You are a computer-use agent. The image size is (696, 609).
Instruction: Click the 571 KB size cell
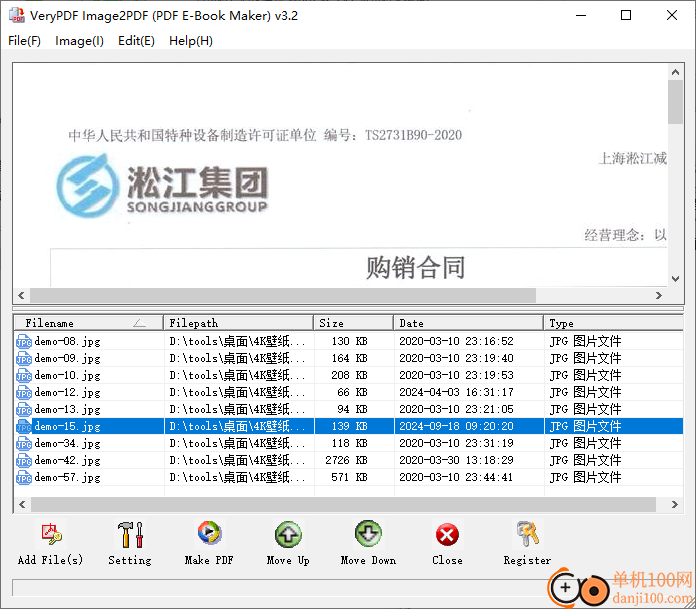coord(349,477)
